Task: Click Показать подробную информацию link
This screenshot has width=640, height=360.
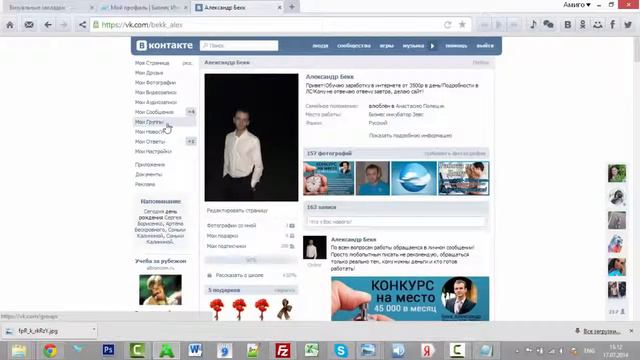Action: pyautogui.click(x=410, y=135)
